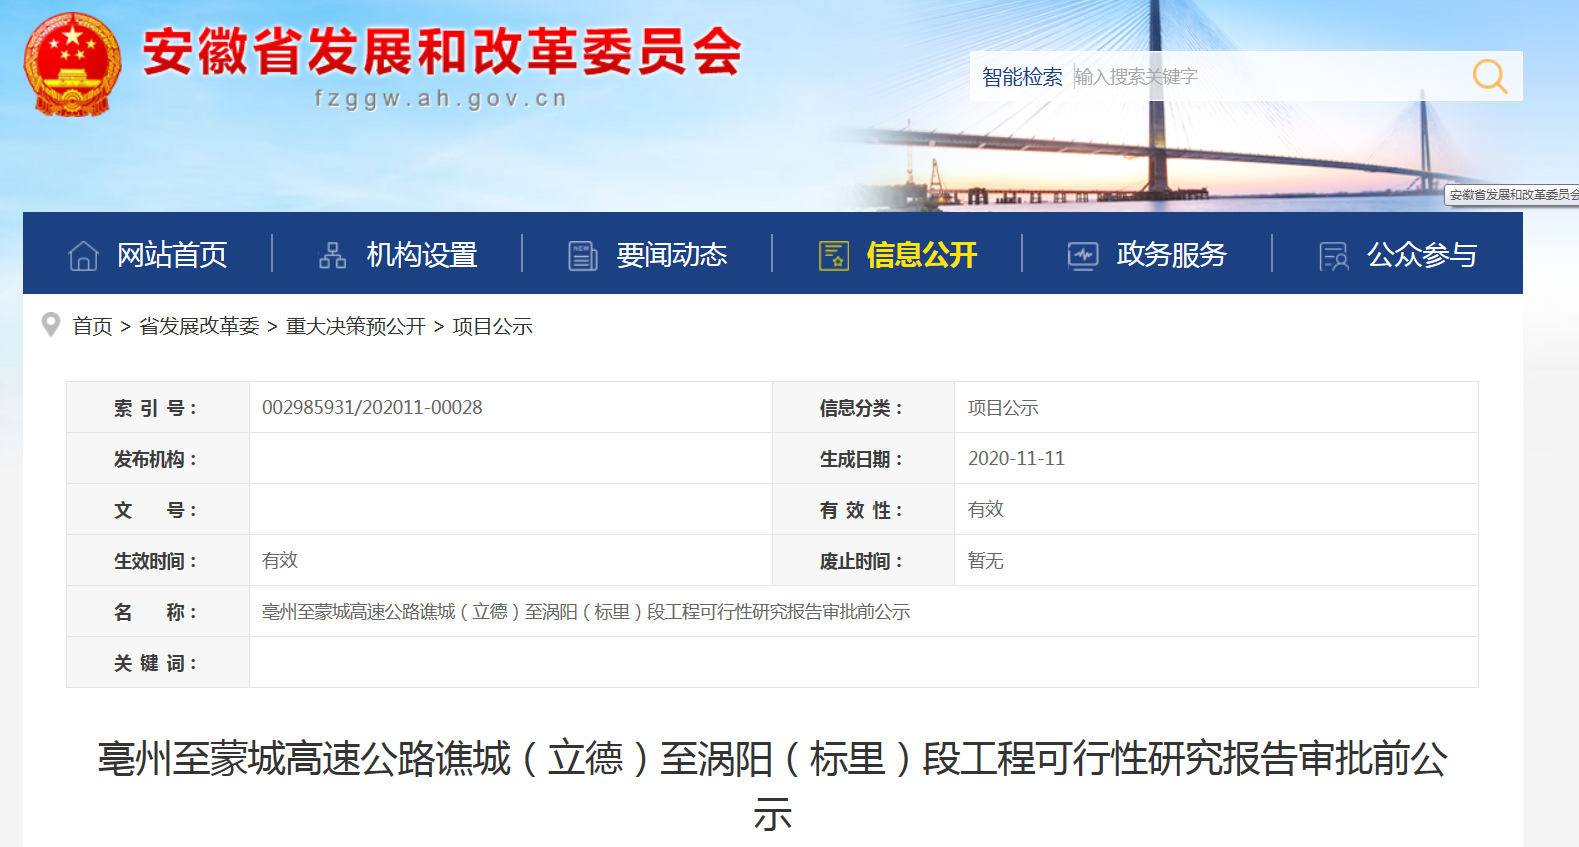Screen dimensions: 1579x847
Task: Click the location pin breadcrumb icon
Action: [51, 325]
